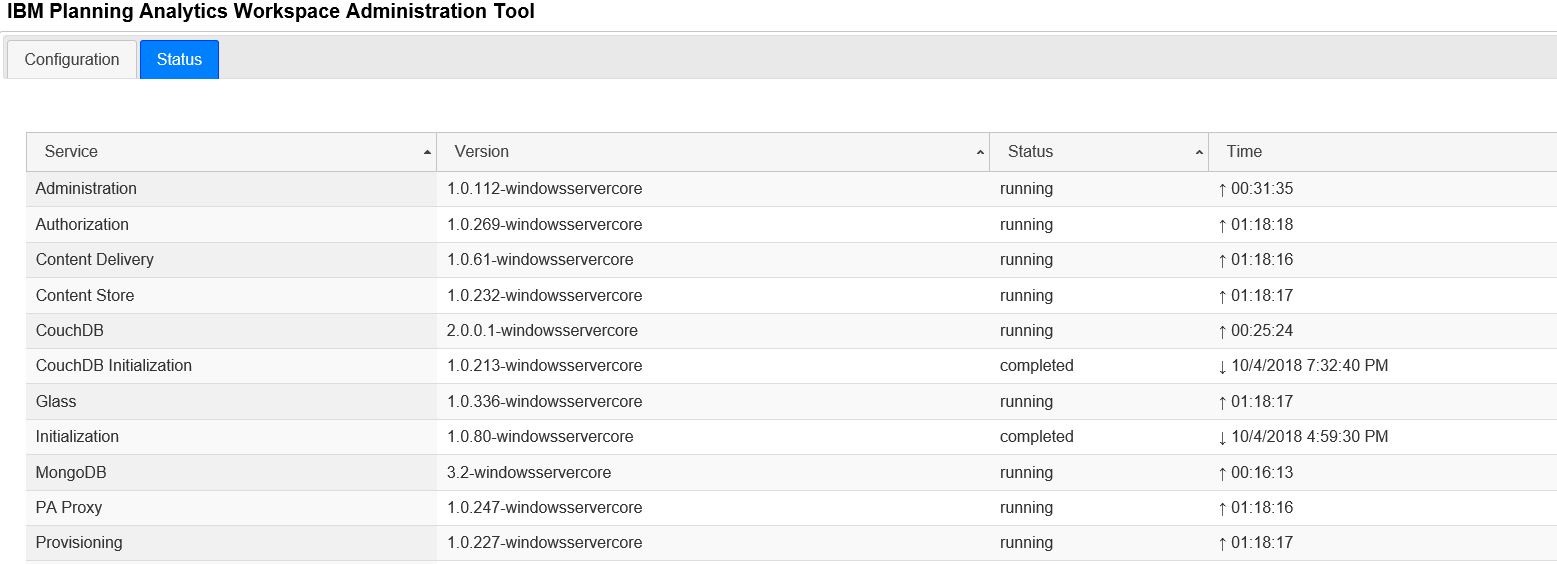Select the Provisioning service row
Viewport: 1557px width, 564px height.
(791, 543)
